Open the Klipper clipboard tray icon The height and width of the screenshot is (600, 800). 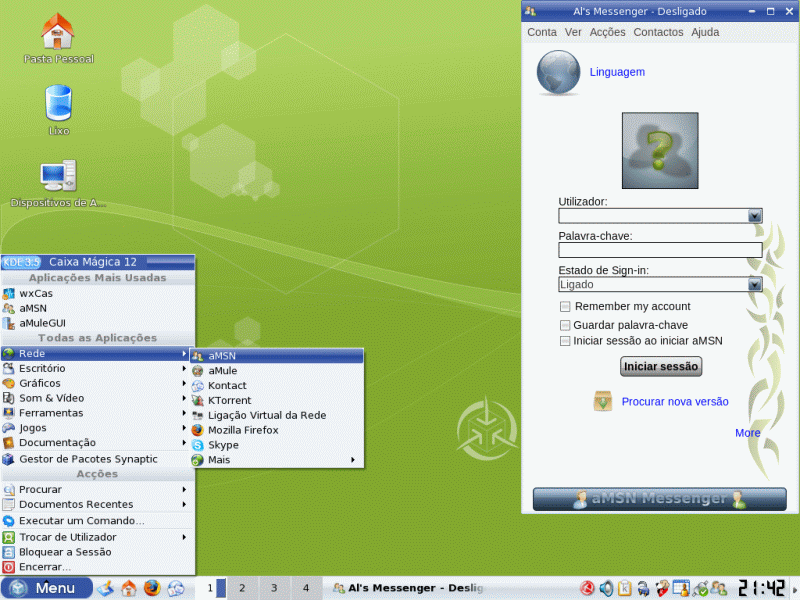click(624, 588)
